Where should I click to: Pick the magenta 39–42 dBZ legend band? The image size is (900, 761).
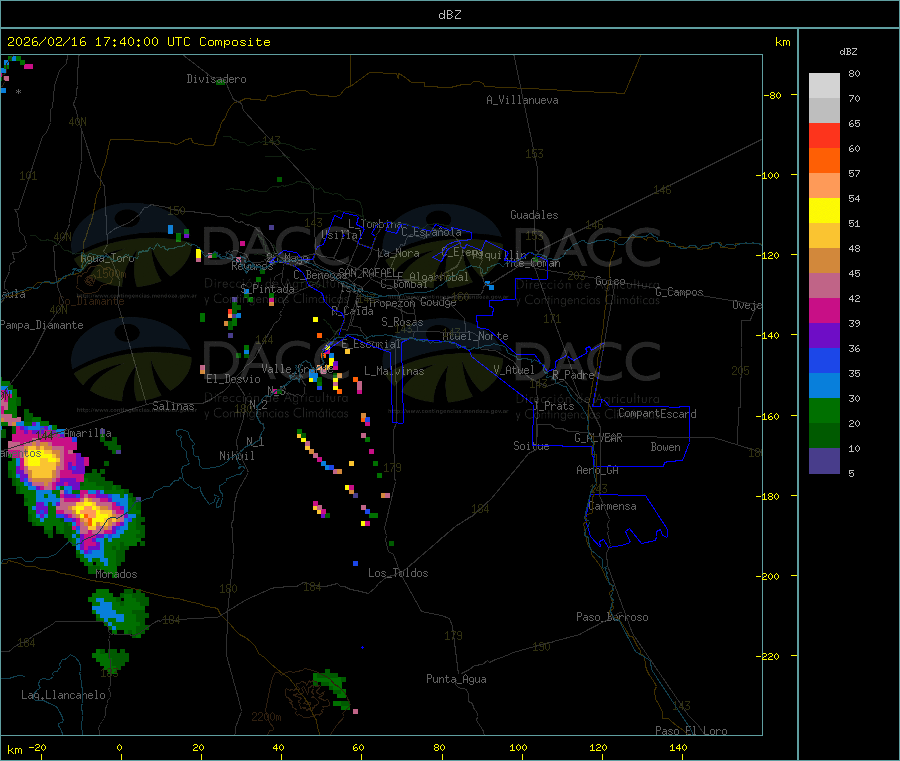coord(824,310)
